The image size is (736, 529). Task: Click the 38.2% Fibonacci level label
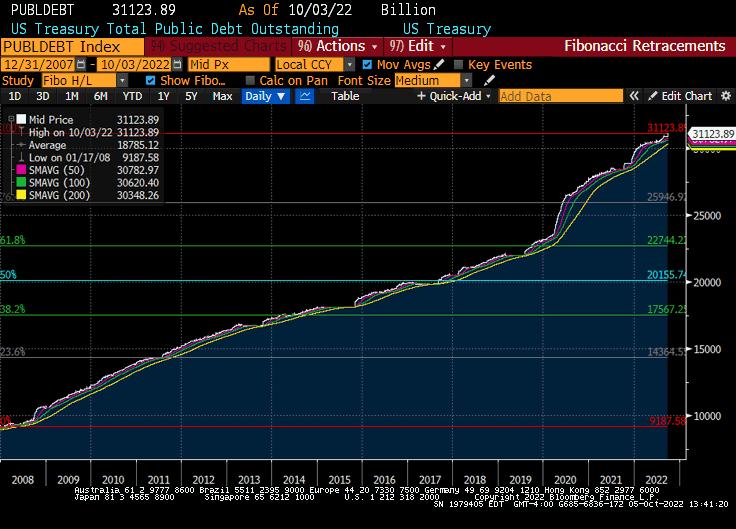(x=13, y=309)
